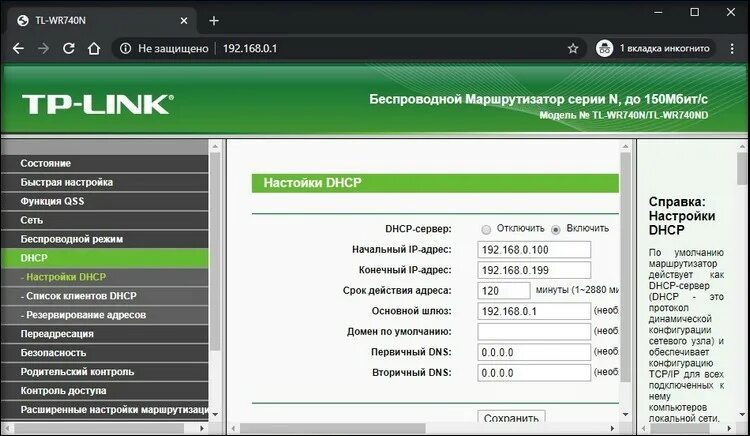Open 'Безопасность' menu item

point(105,353)
